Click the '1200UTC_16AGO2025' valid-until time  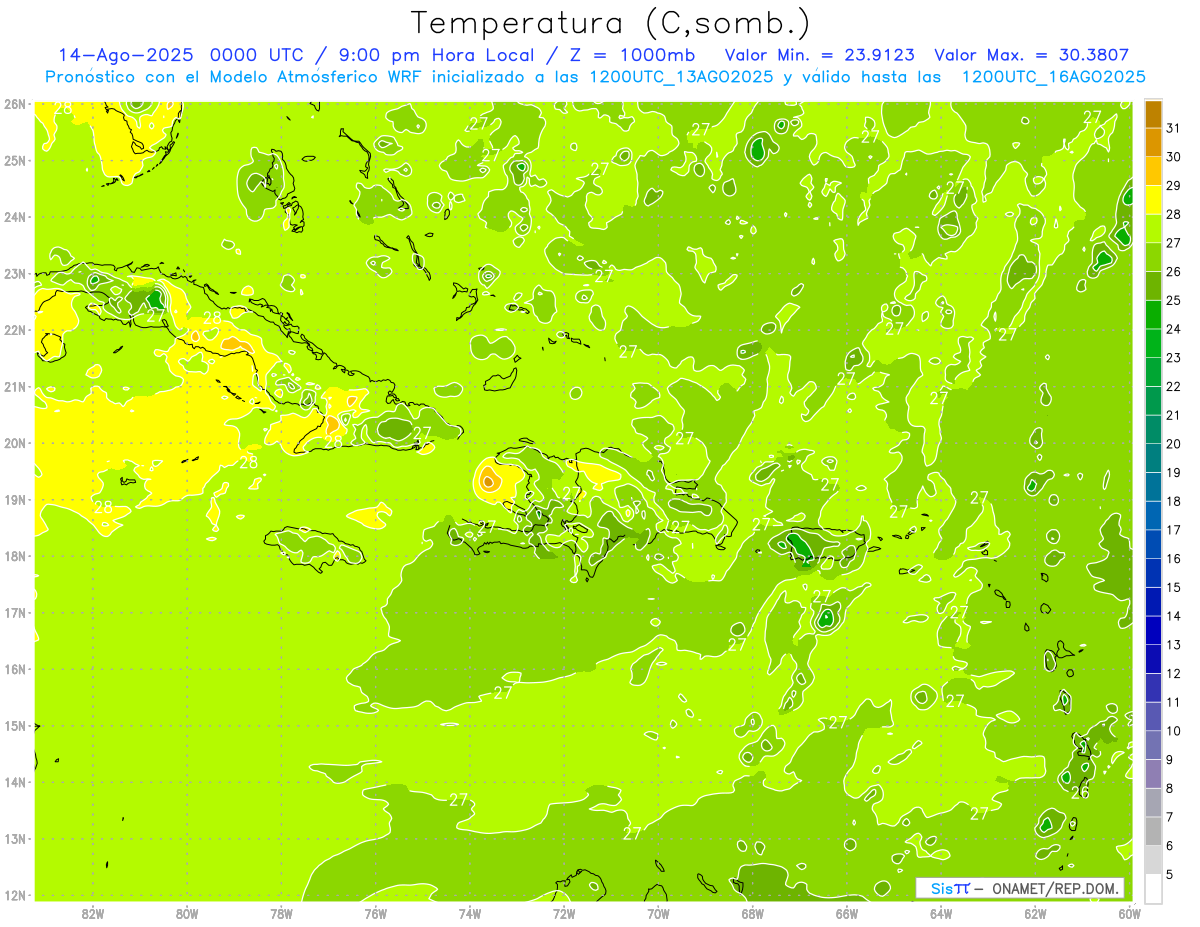(1053, 77)
